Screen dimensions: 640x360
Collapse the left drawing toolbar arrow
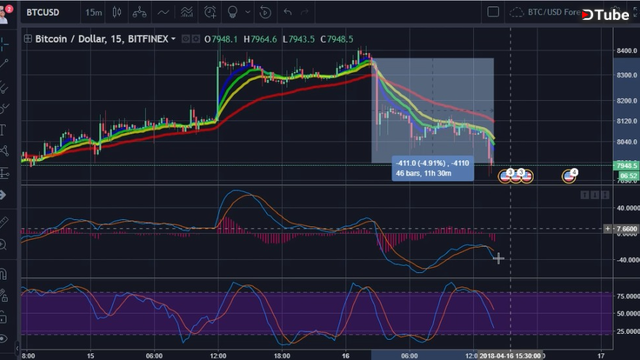[x=17, y=348]
